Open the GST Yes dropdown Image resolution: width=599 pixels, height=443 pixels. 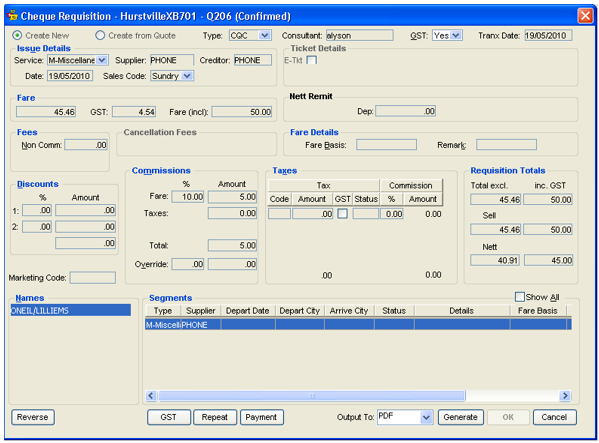(455, 36)
